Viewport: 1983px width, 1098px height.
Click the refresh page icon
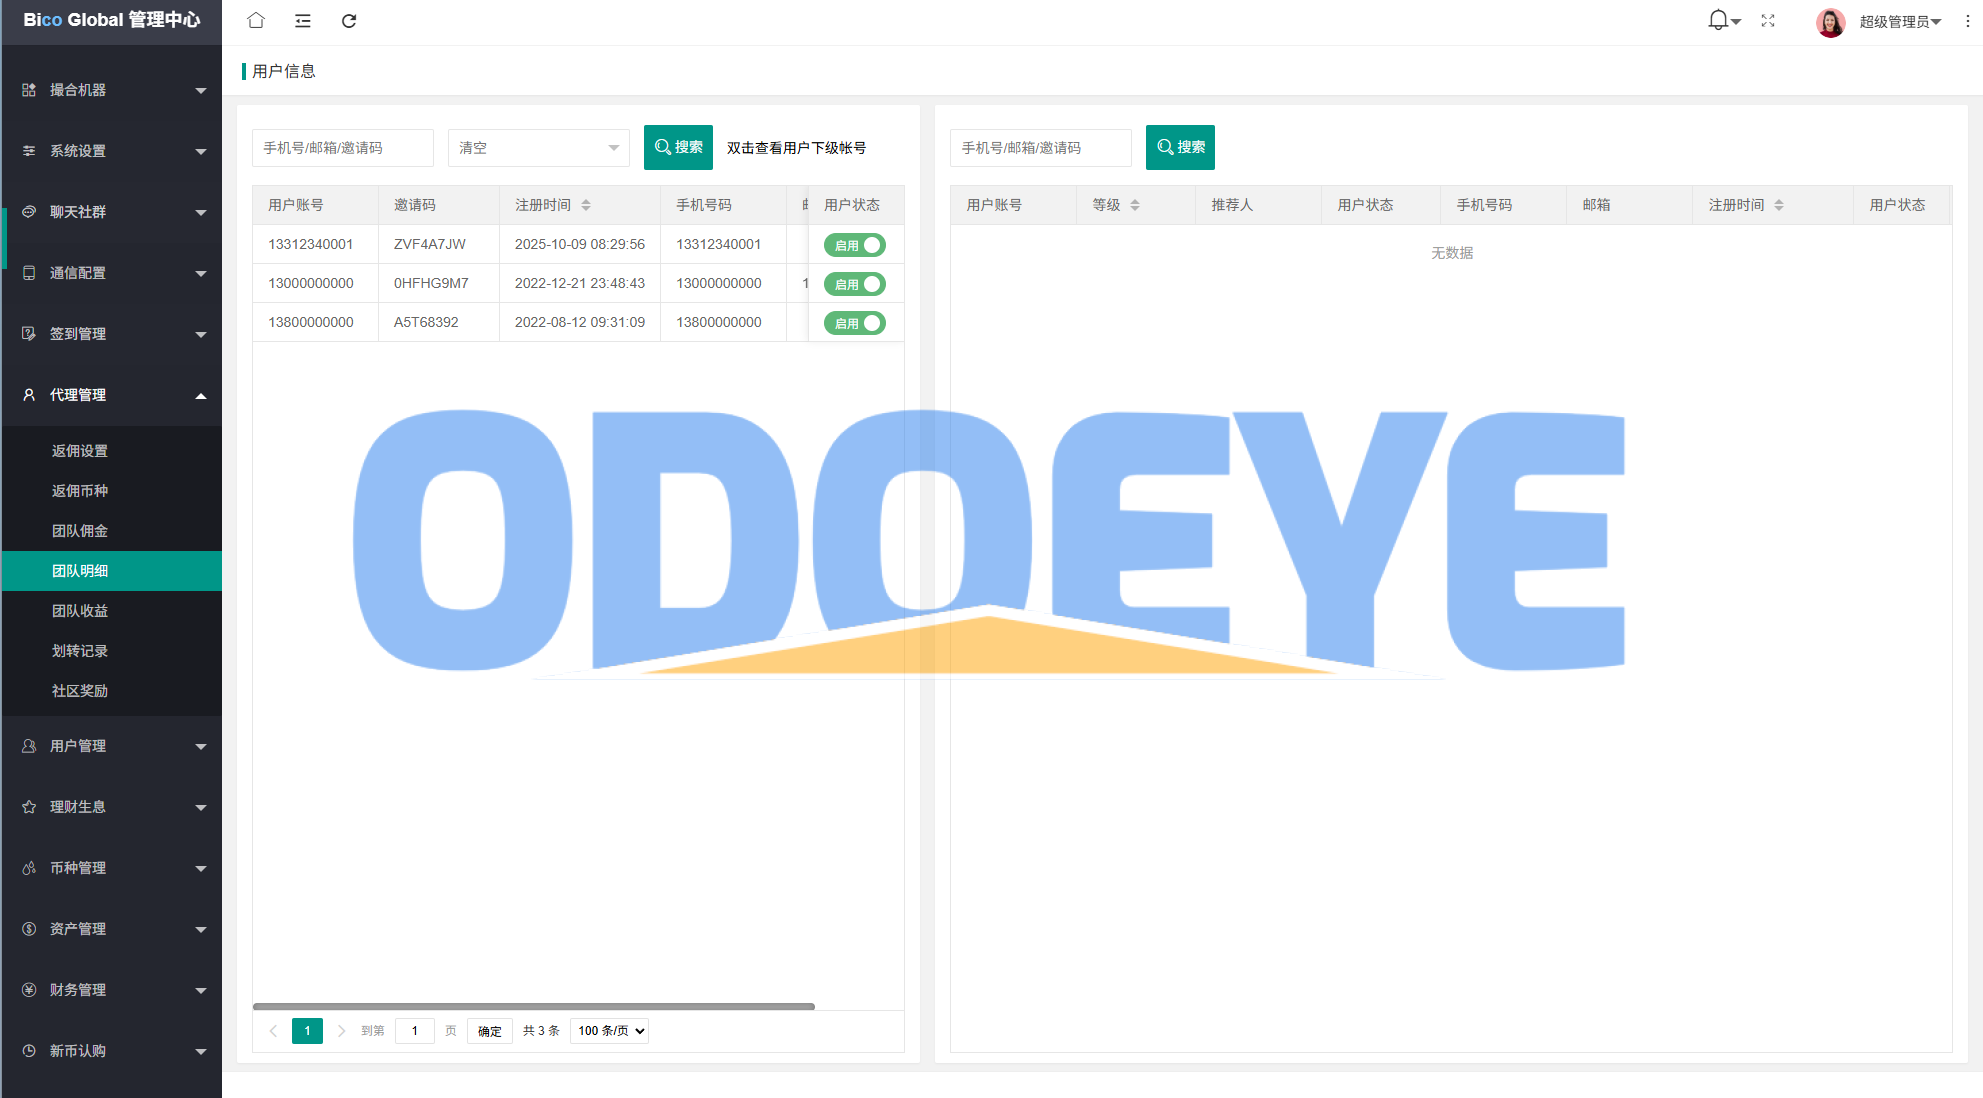point(349,20)
